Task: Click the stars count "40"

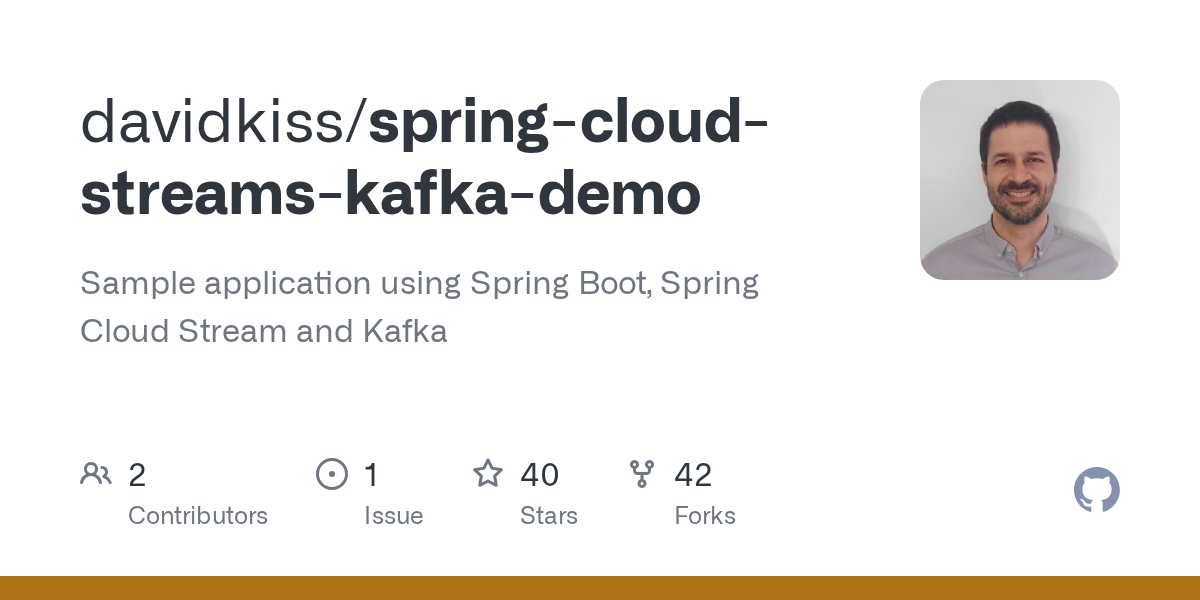Action: point(540,475)
